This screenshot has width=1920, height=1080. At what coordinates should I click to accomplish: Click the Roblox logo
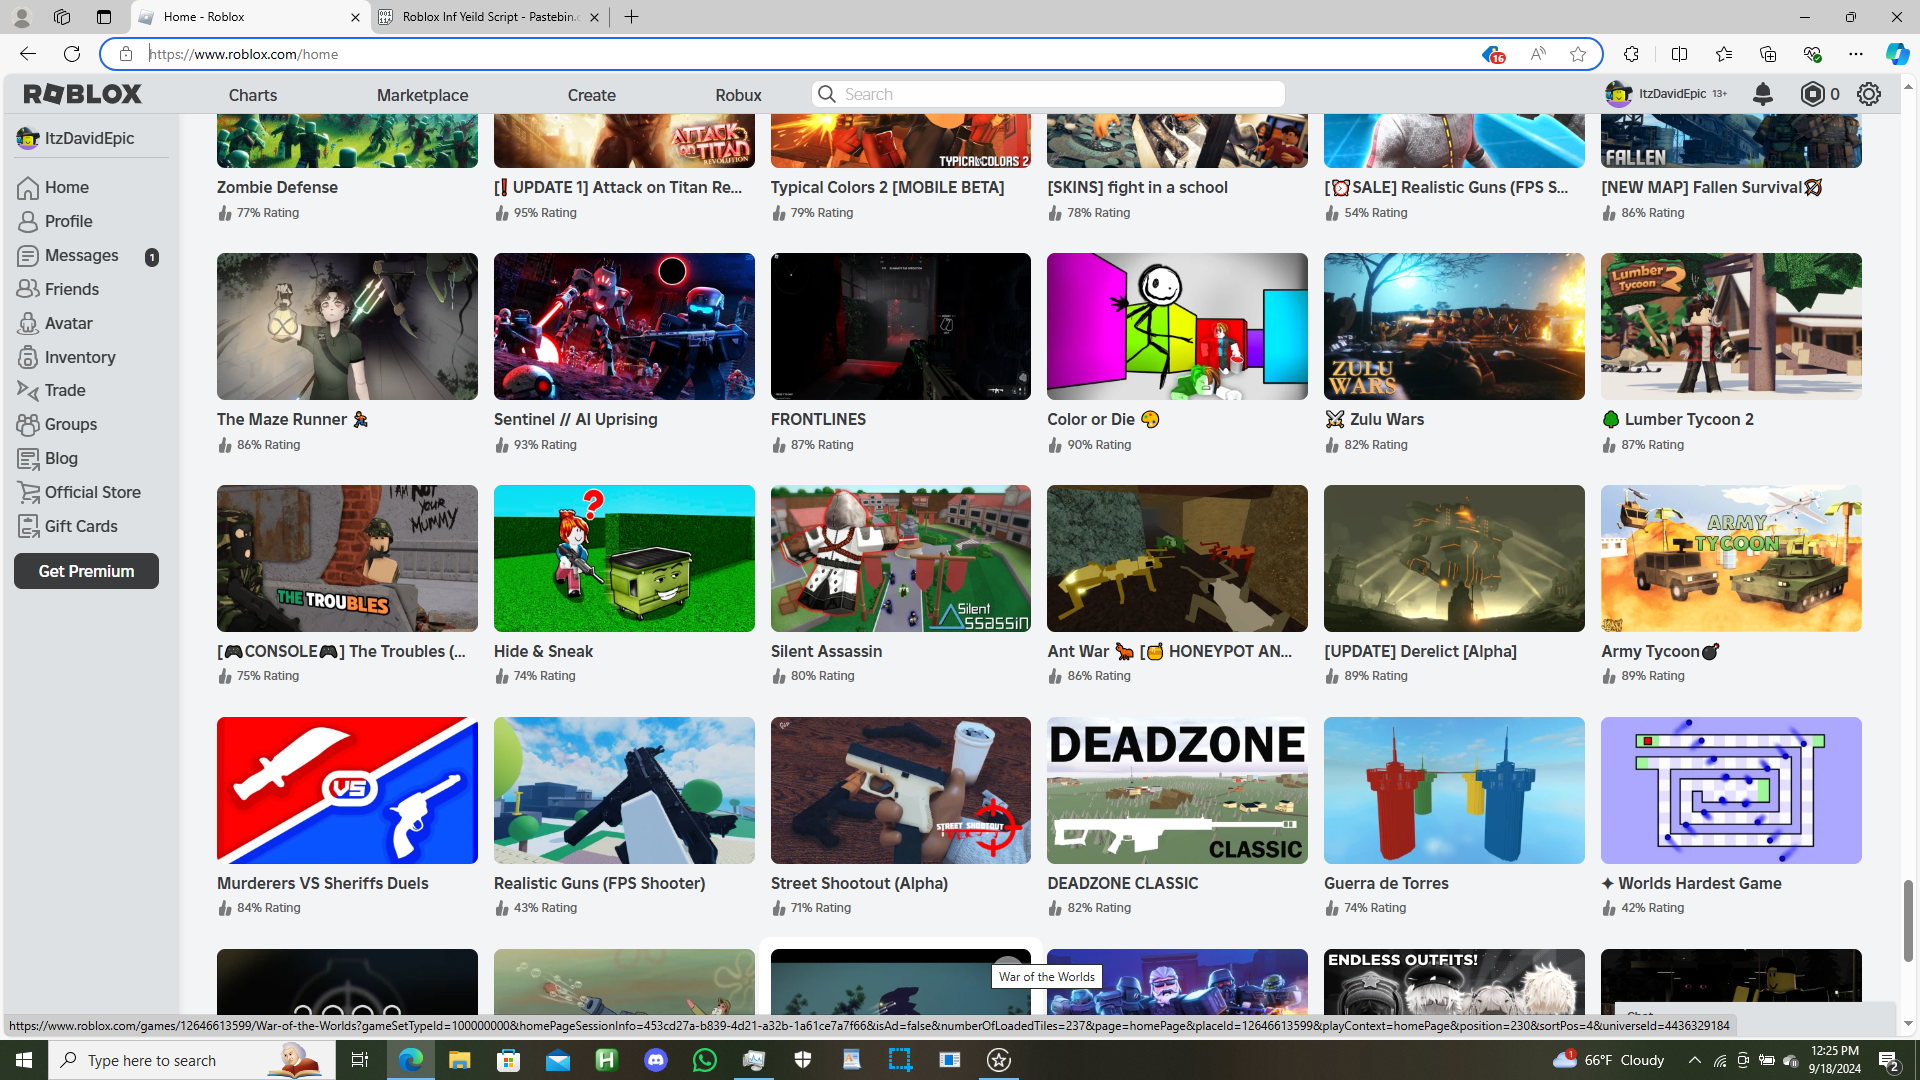[83, 94]
